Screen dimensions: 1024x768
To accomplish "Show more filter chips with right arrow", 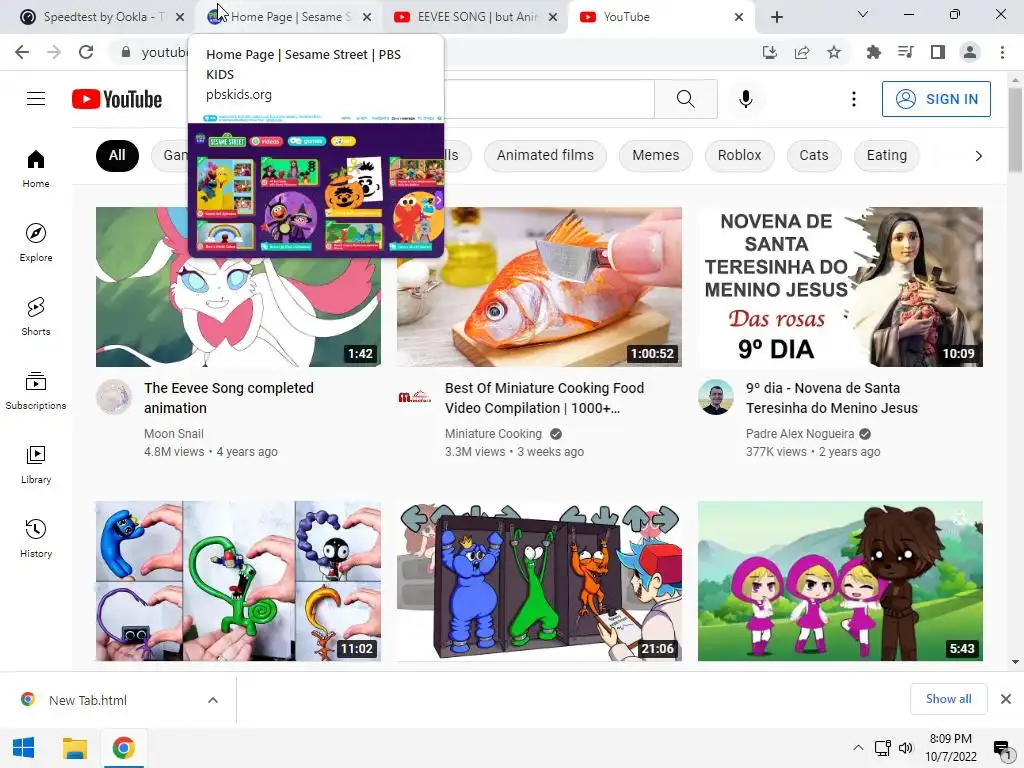I will coord(978,156).
